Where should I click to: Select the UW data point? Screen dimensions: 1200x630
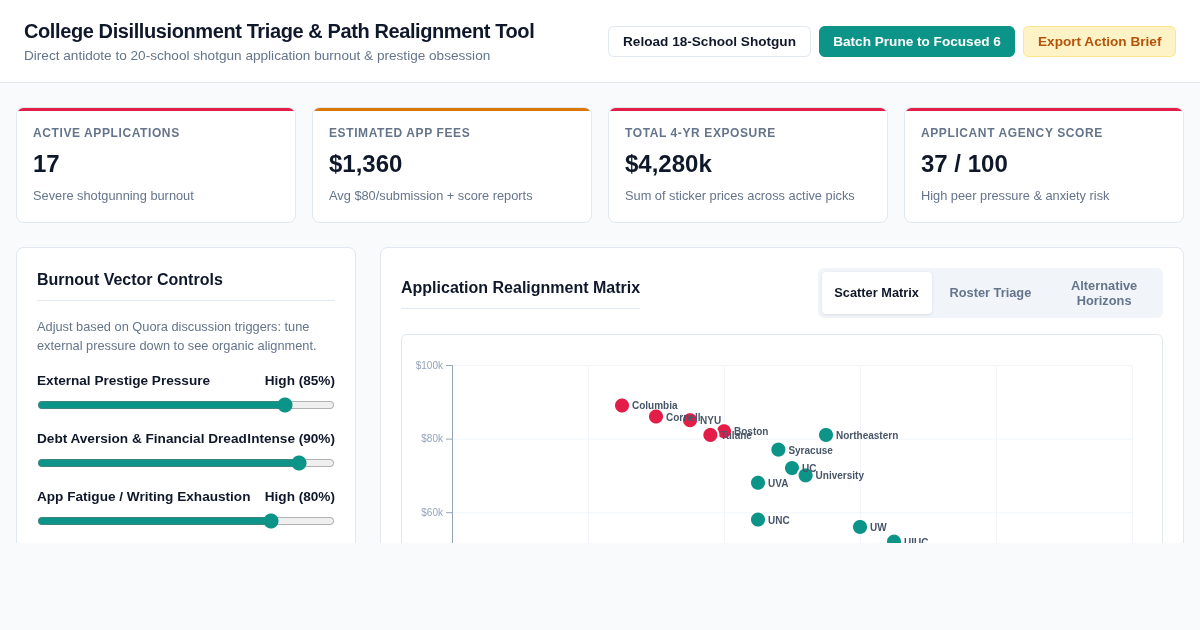pyautogui.click(x=860, y=527)
